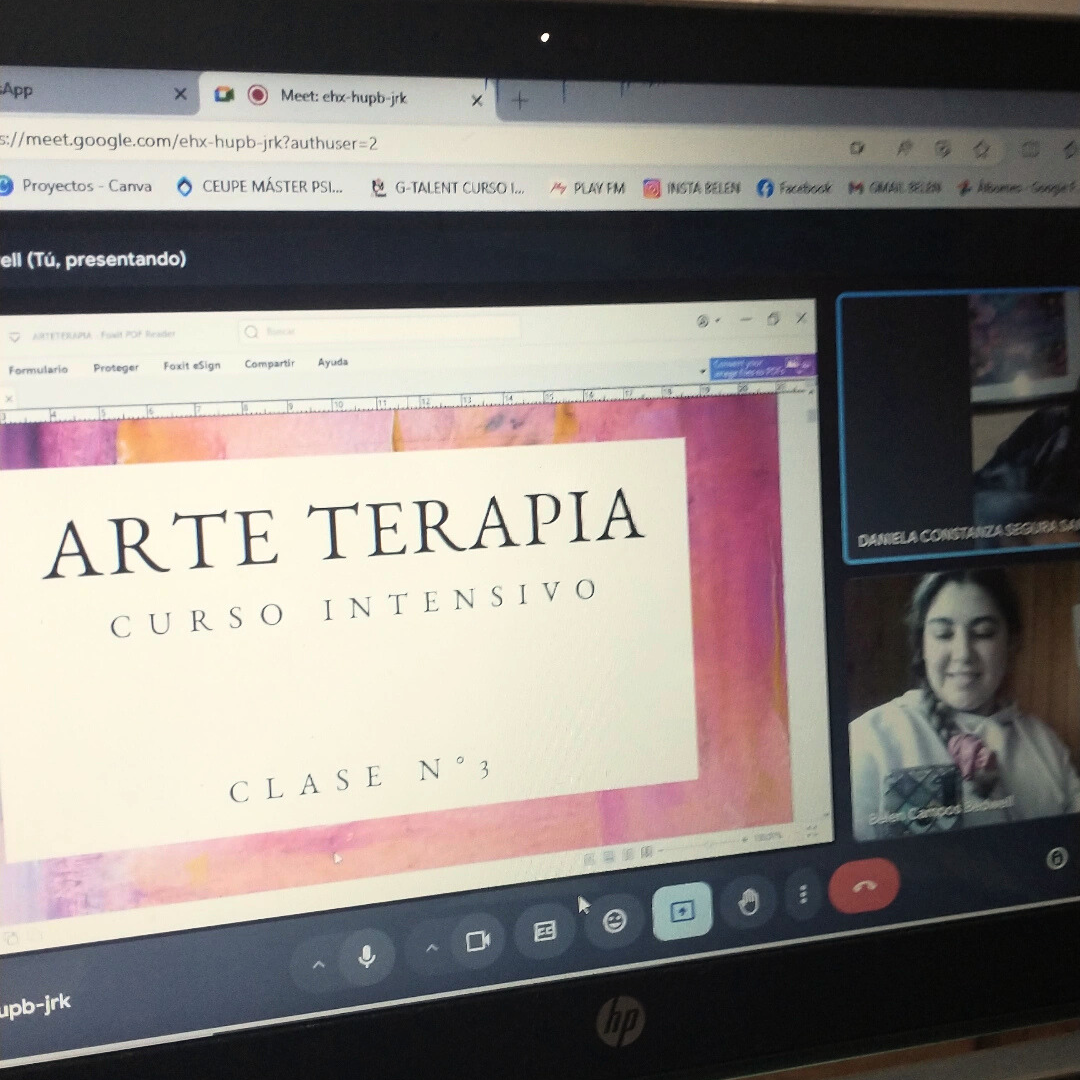Hang up with the red call button
This screenshot has width=1080, height=1080.
coord(864,886)
